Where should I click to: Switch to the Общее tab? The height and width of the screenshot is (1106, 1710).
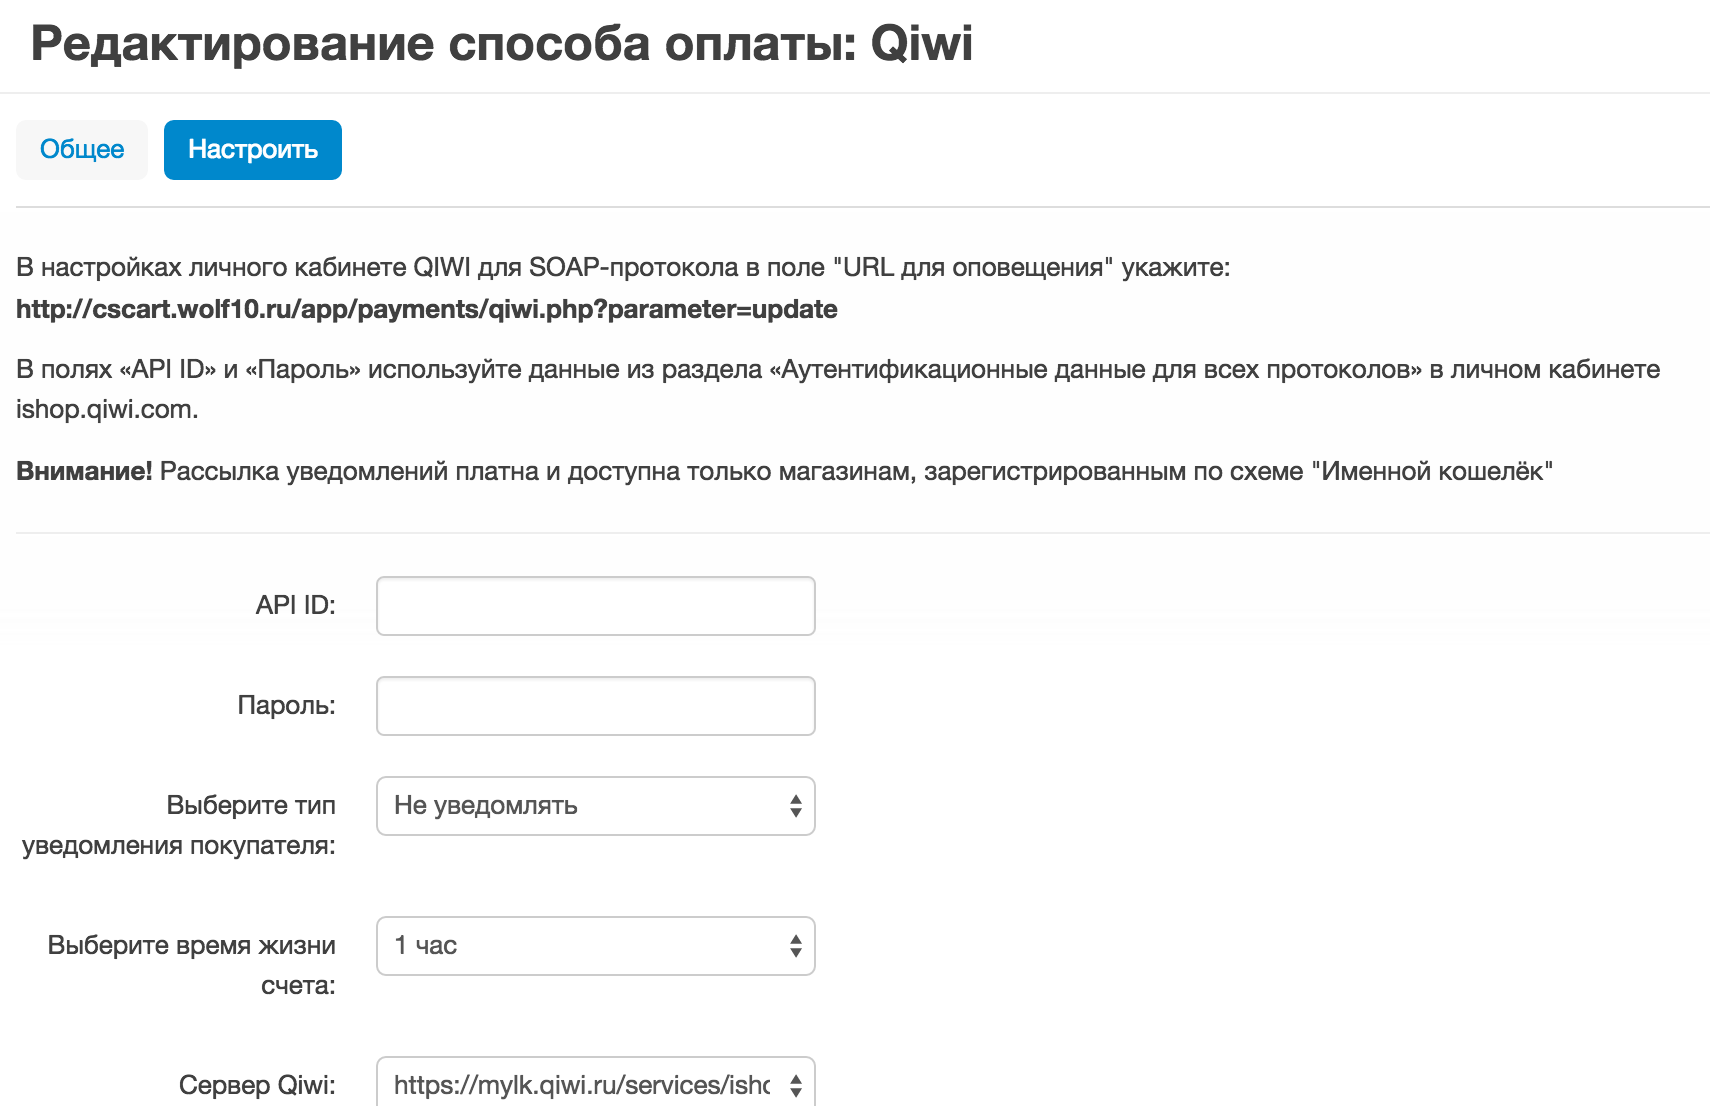[x=82, y=150]
